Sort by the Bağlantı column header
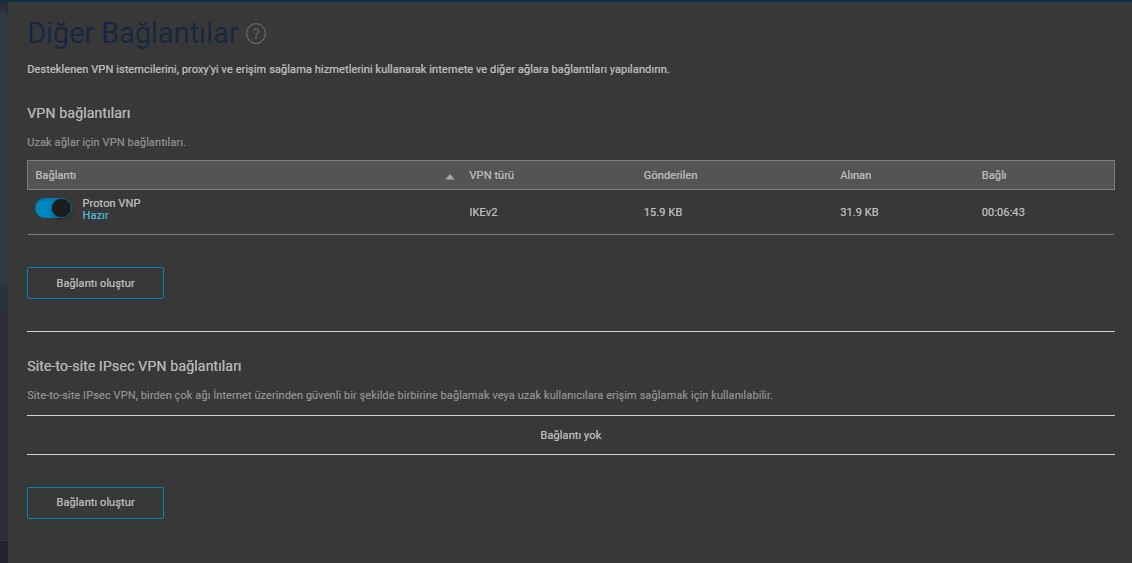 pyautogui.click(x=56, y=175)
